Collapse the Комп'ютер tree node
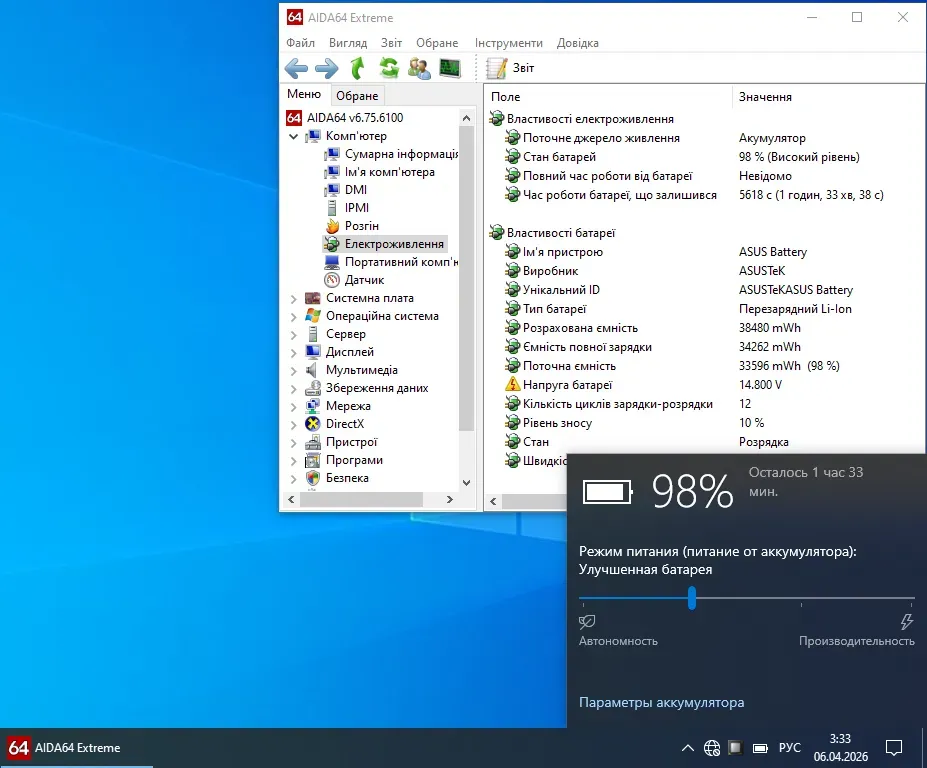The width and height of the screenshot is (927, 768). 294,136
